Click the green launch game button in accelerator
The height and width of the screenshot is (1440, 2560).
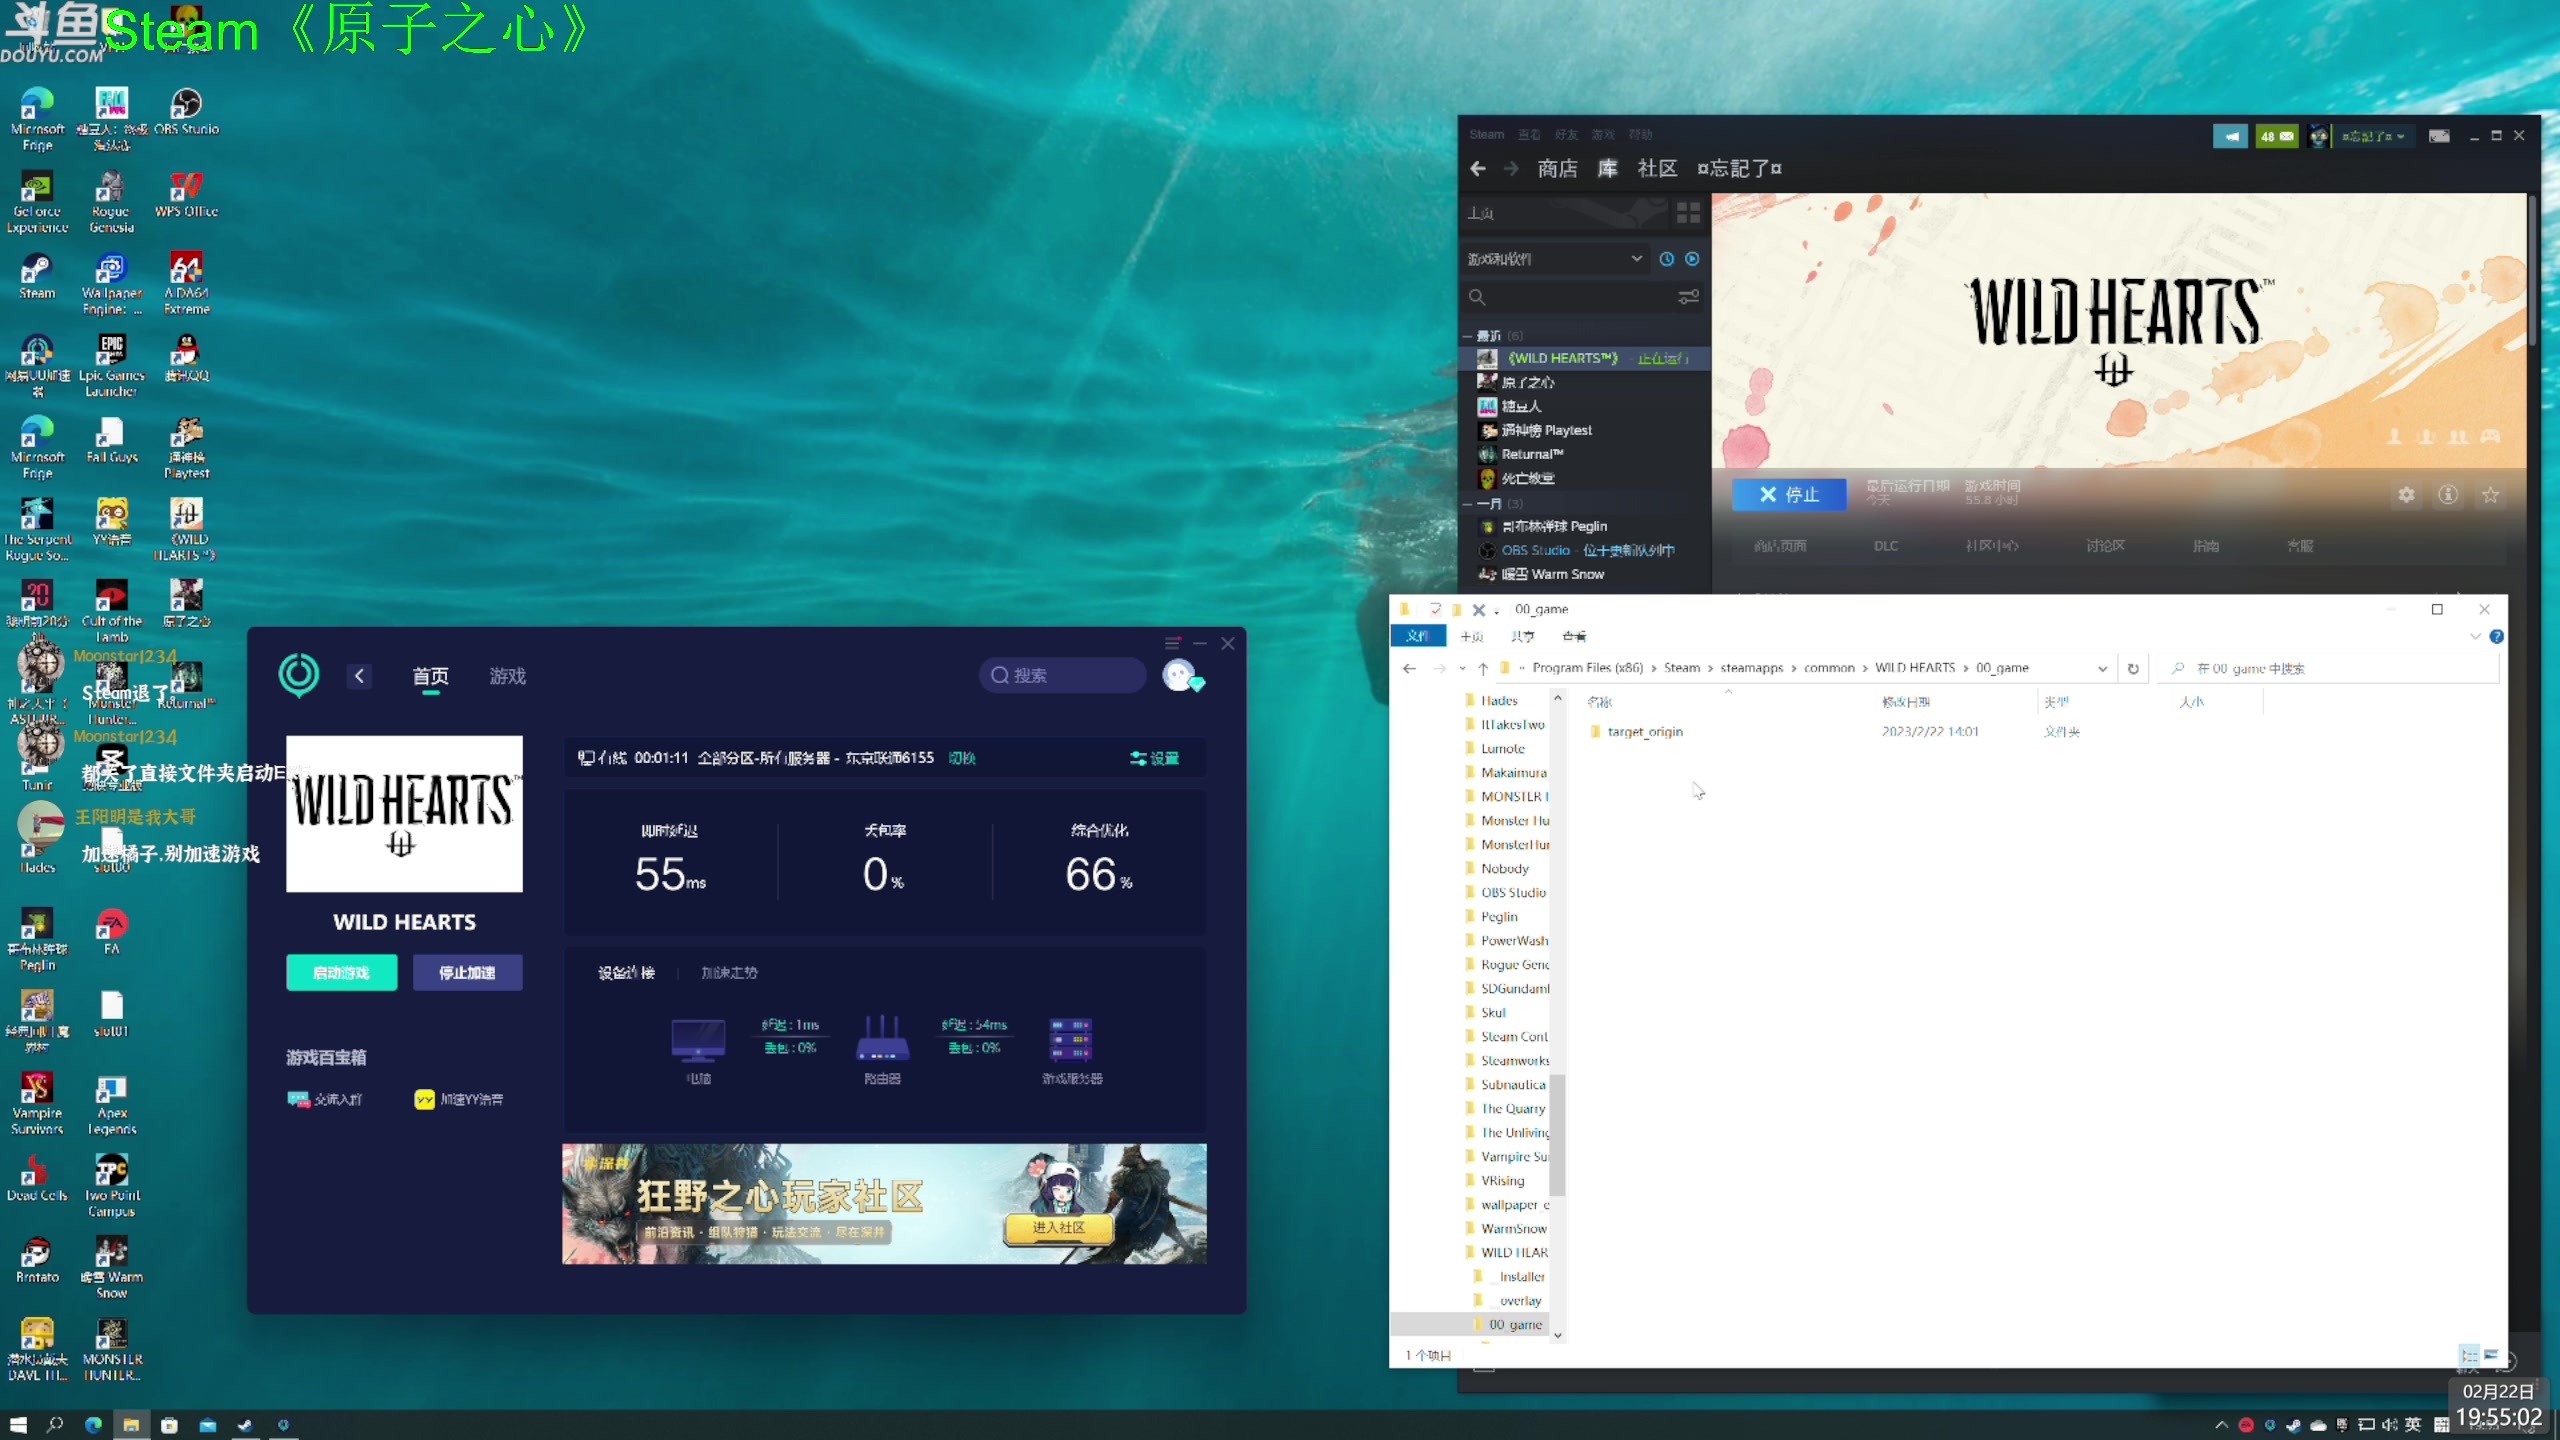(341, 972)
